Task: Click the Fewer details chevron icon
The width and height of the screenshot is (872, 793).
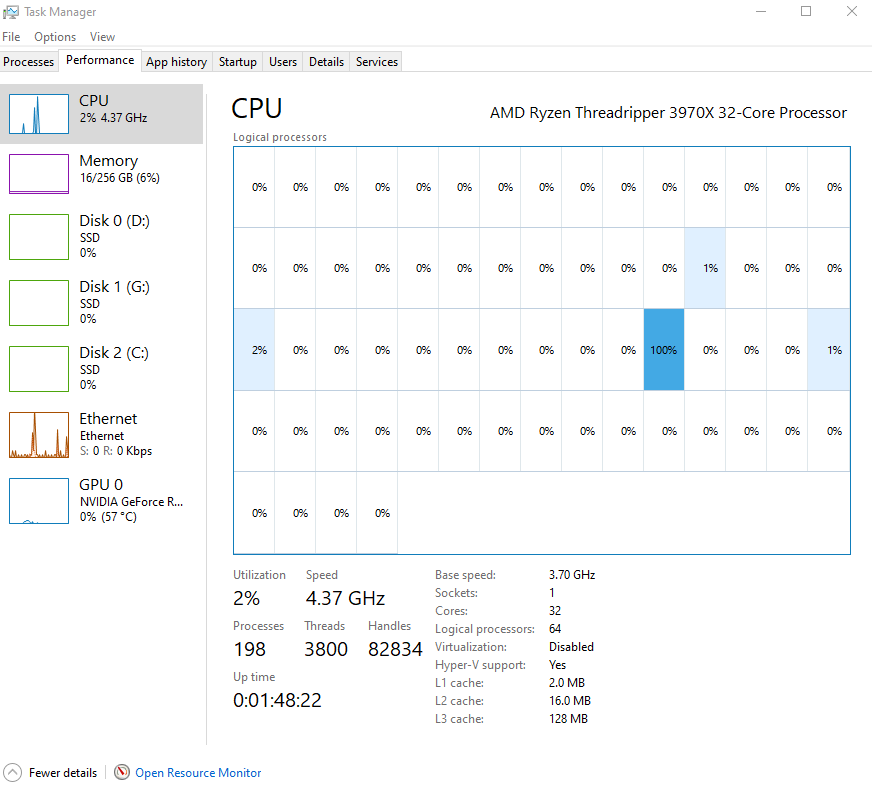Action: coord(12,772)
